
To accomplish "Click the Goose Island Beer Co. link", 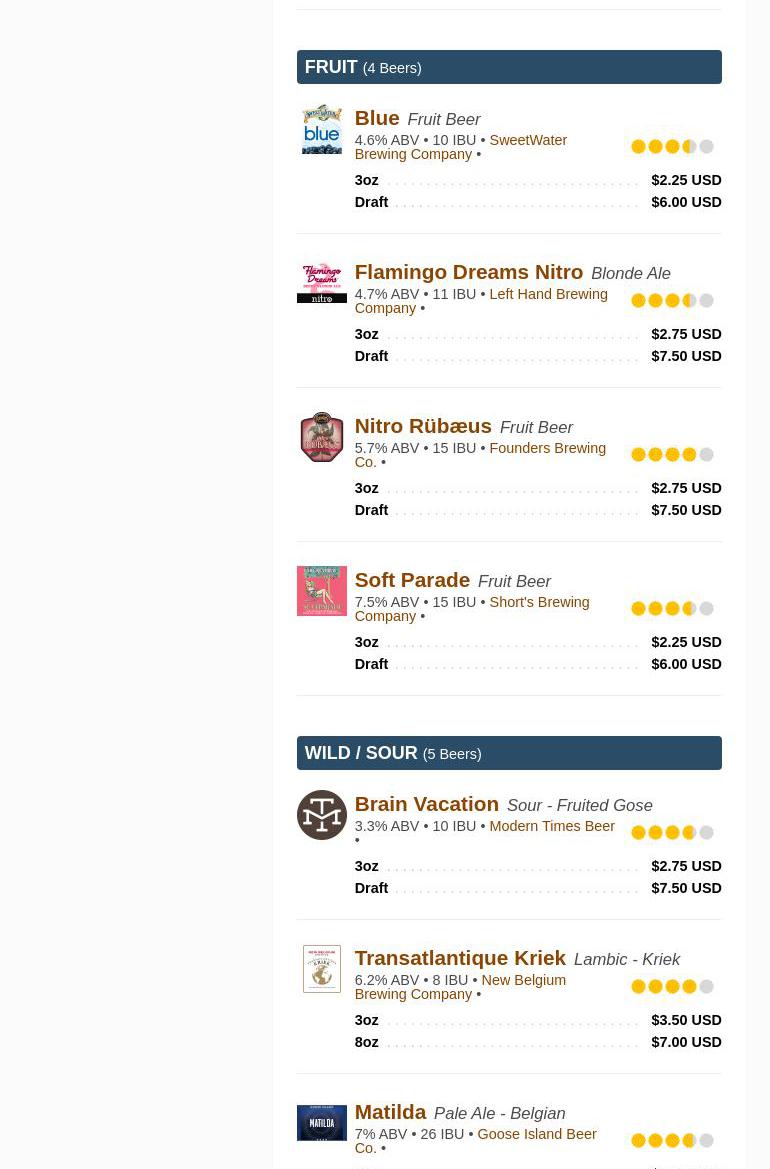I will point(476,1141).
